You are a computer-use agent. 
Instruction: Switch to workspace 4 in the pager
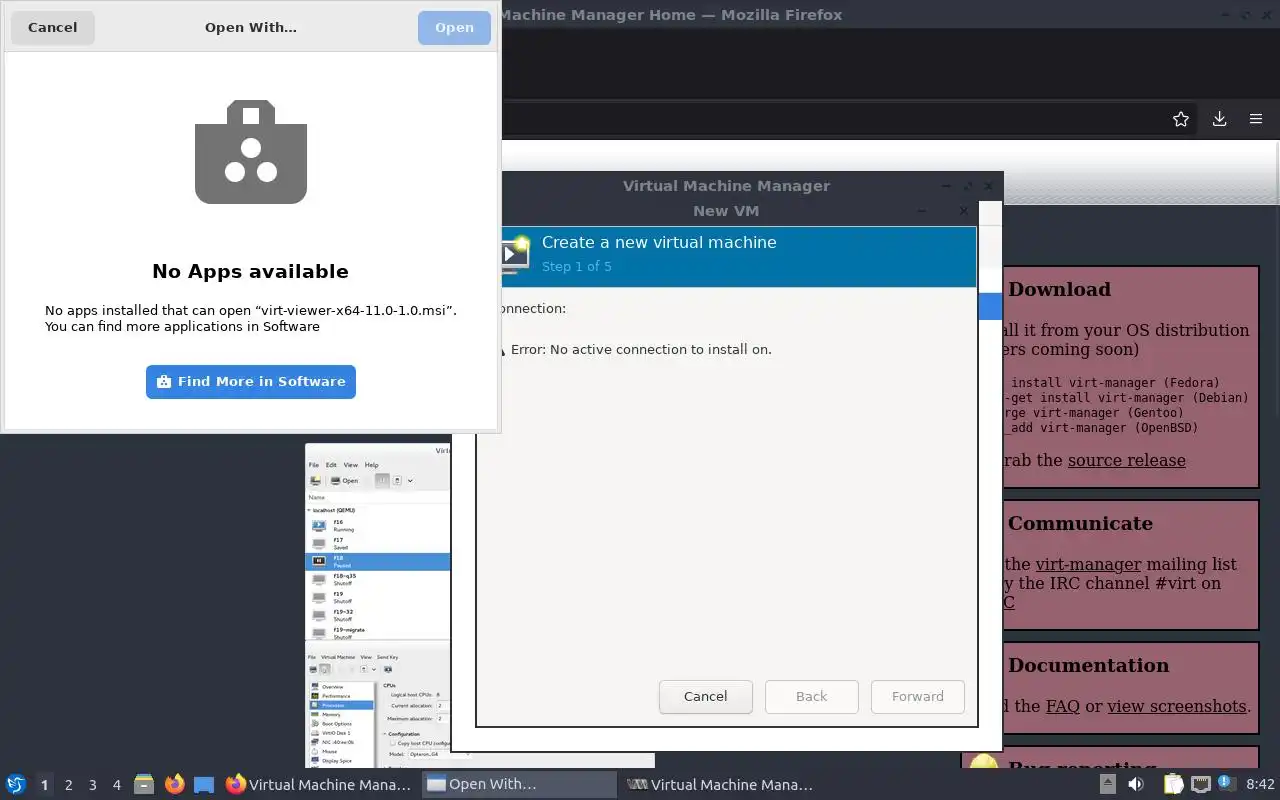tap(116, 785)
